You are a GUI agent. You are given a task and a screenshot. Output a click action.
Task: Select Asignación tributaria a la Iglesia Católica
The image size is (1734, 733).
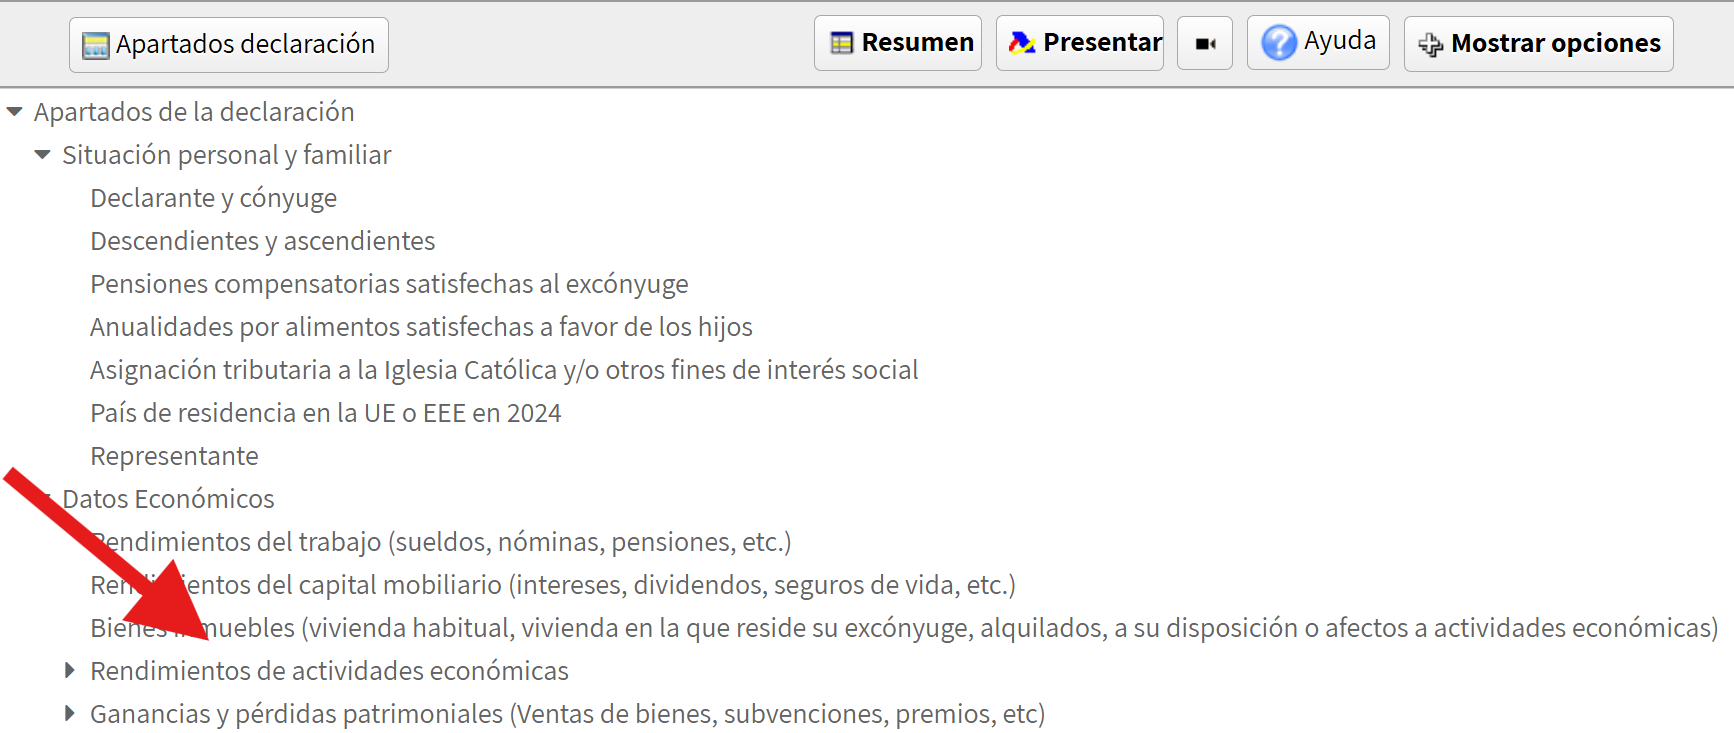[x=504, y=370]
